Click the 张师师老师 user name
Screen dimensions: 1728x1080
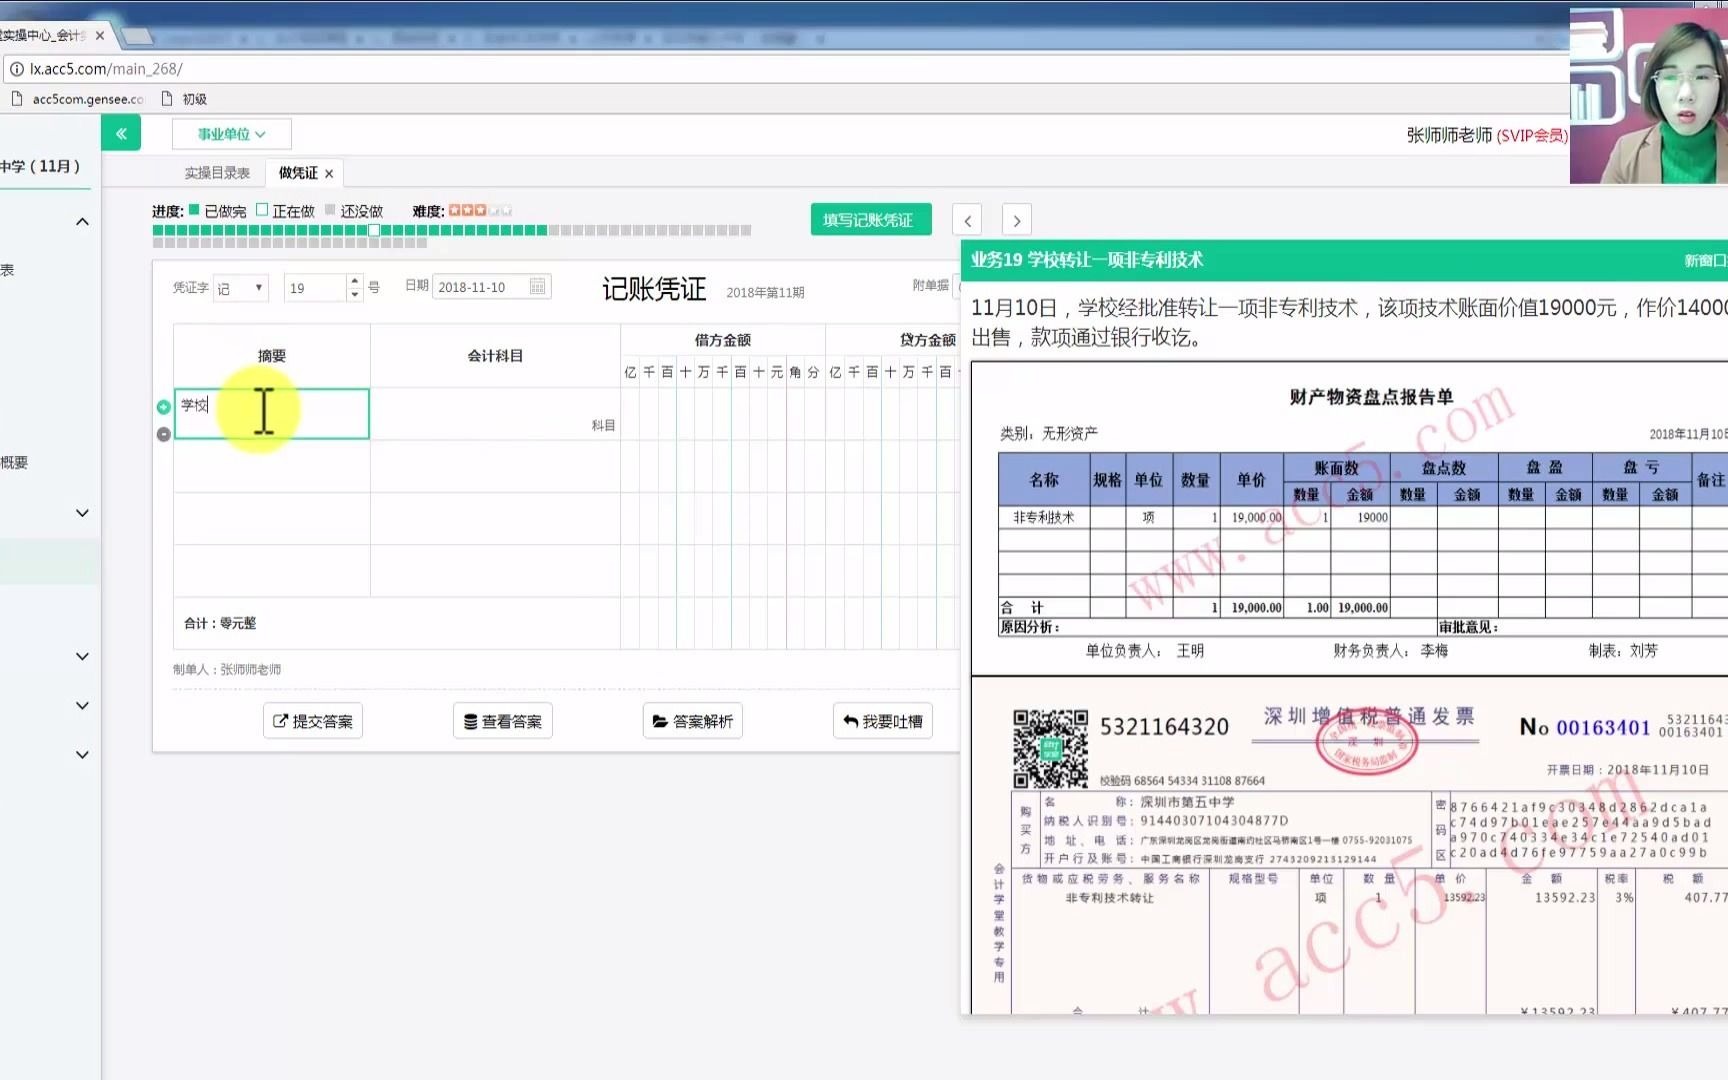coord(1449,135)
